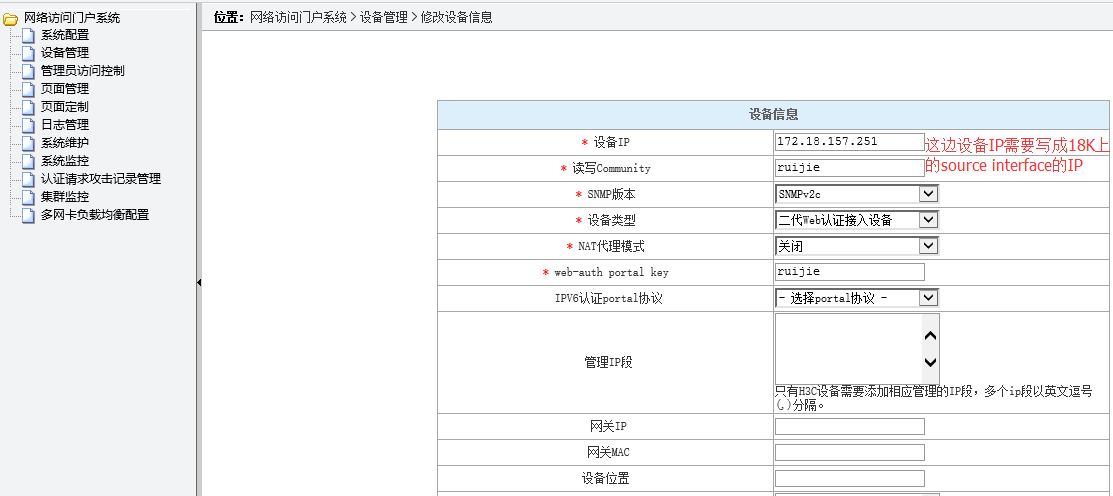Click the IPV6认证portal协议 label
Viewport: 1113px width, 496px height.
pyautogui.click(x=608, y=299)
